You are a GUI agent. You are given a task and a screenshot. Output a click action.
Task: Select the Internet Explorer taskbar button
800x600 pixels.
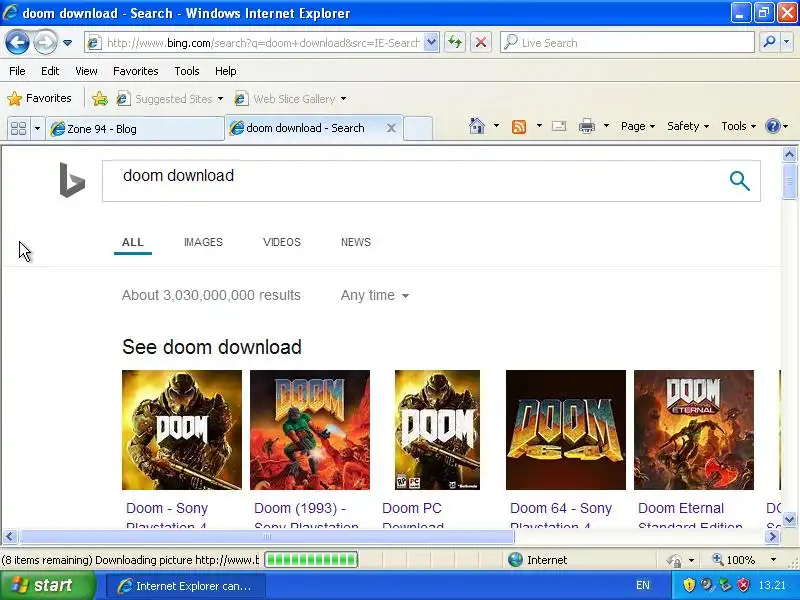click(x=186, y=586)
